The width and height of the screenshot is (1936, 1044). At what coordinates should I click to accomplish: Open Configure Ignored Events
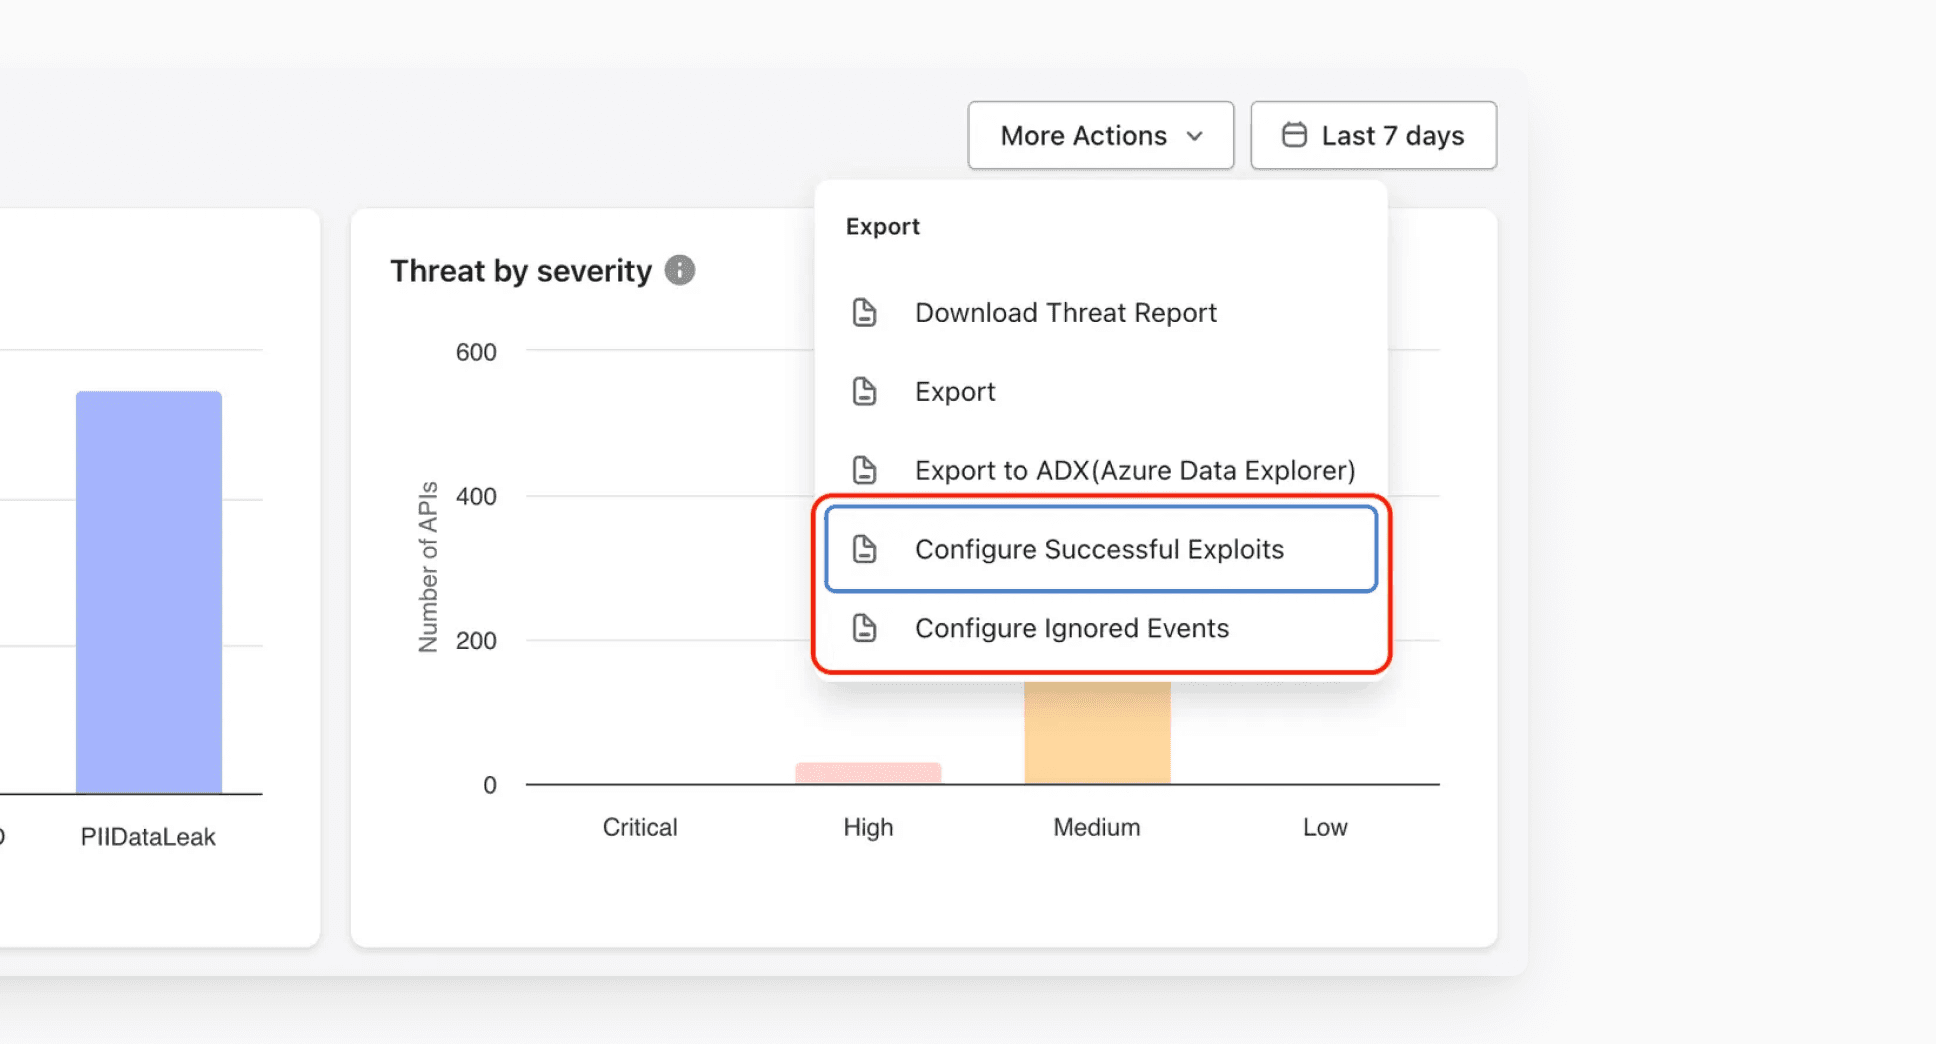(1100, 628)
